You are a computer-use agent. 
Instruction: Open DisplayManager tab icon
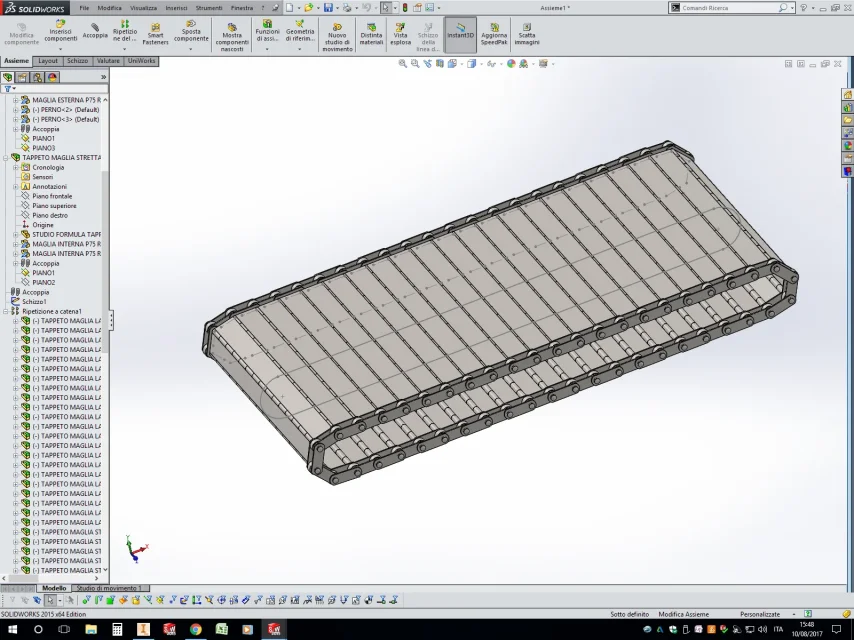[52, 77]
